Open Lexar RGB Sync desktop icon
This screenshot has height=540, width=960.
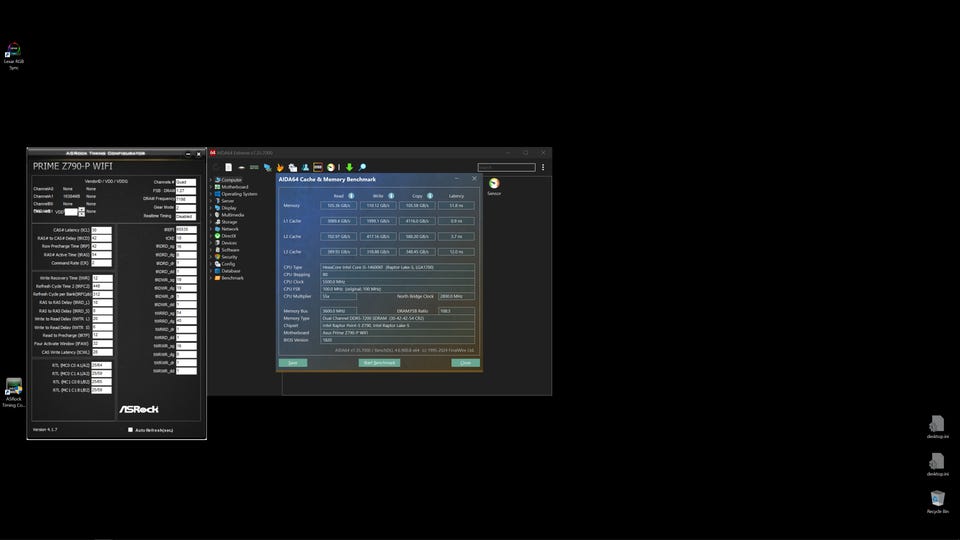[x=13, y=56]
